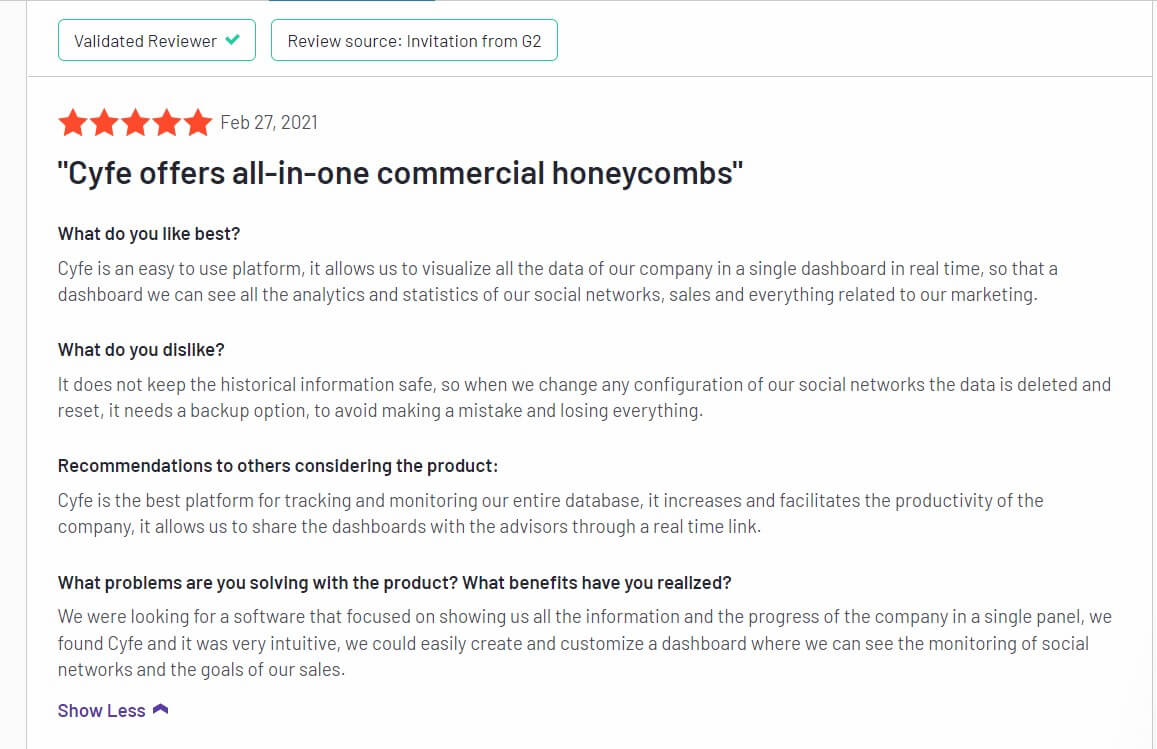The image size is (1157, 749).
Task: Click the paragraph about tracking entire database
Action: tap(550, 514)
